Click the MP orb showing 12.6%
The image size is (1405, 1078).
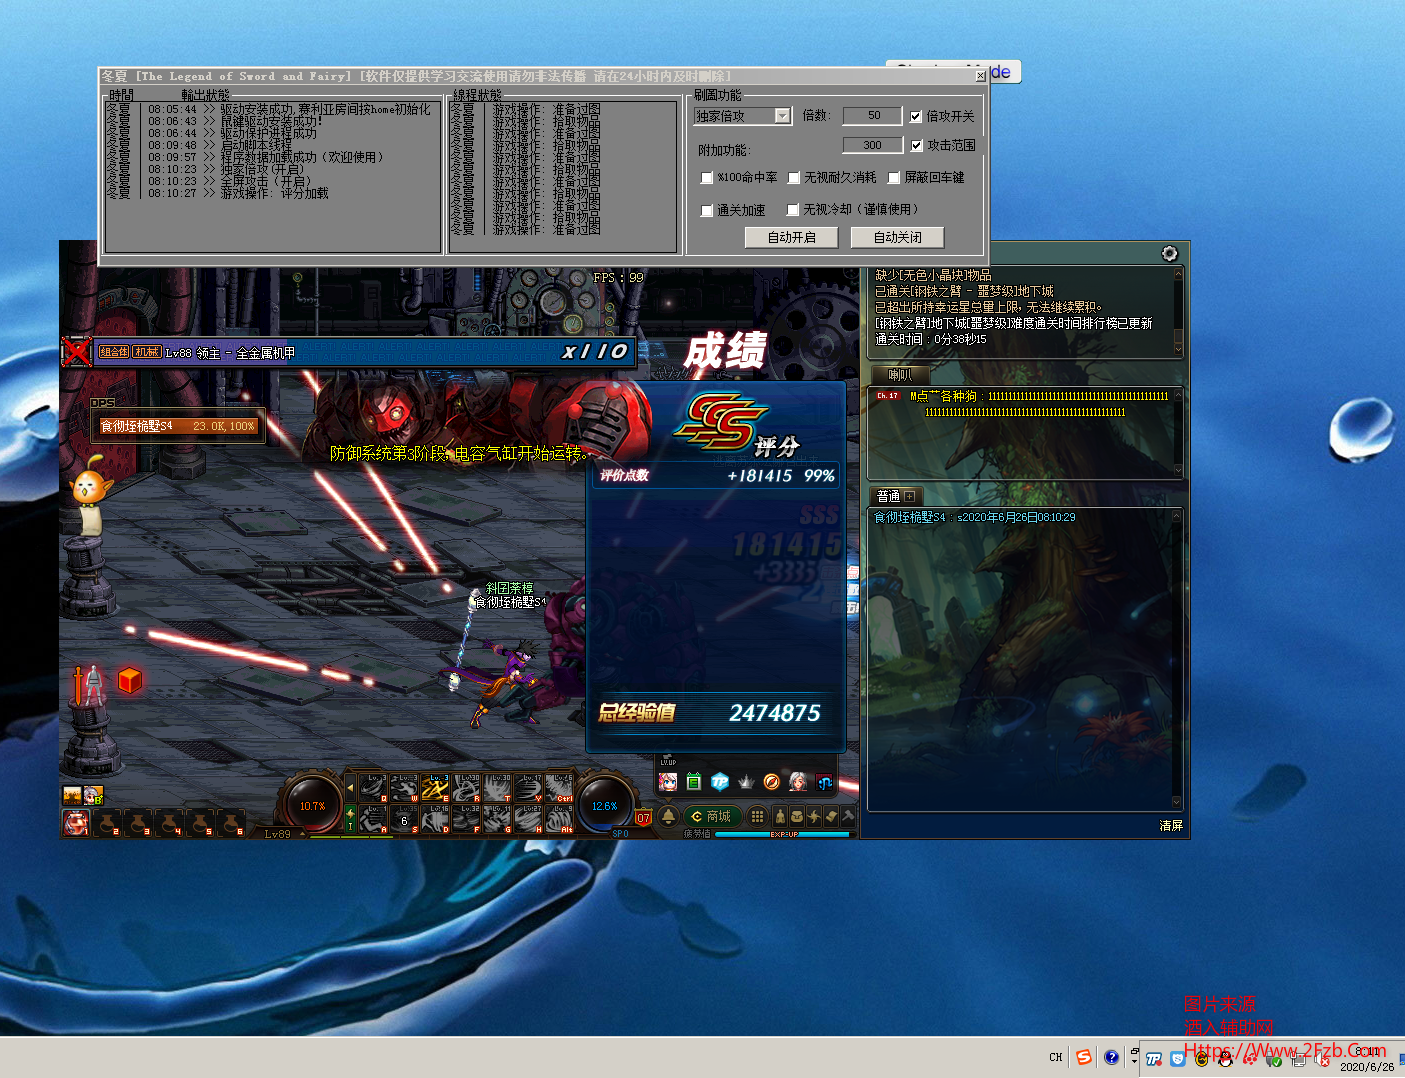(605, 805)
